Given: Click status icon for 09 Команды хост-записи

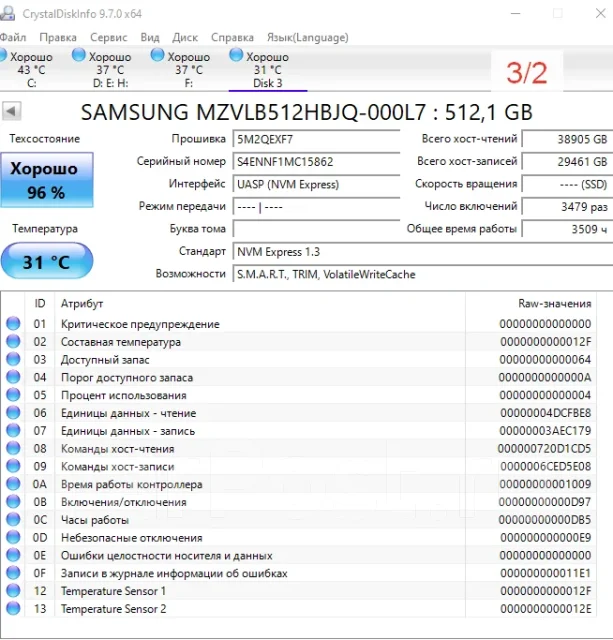Looking at the screenshot, I should (13, 466).
